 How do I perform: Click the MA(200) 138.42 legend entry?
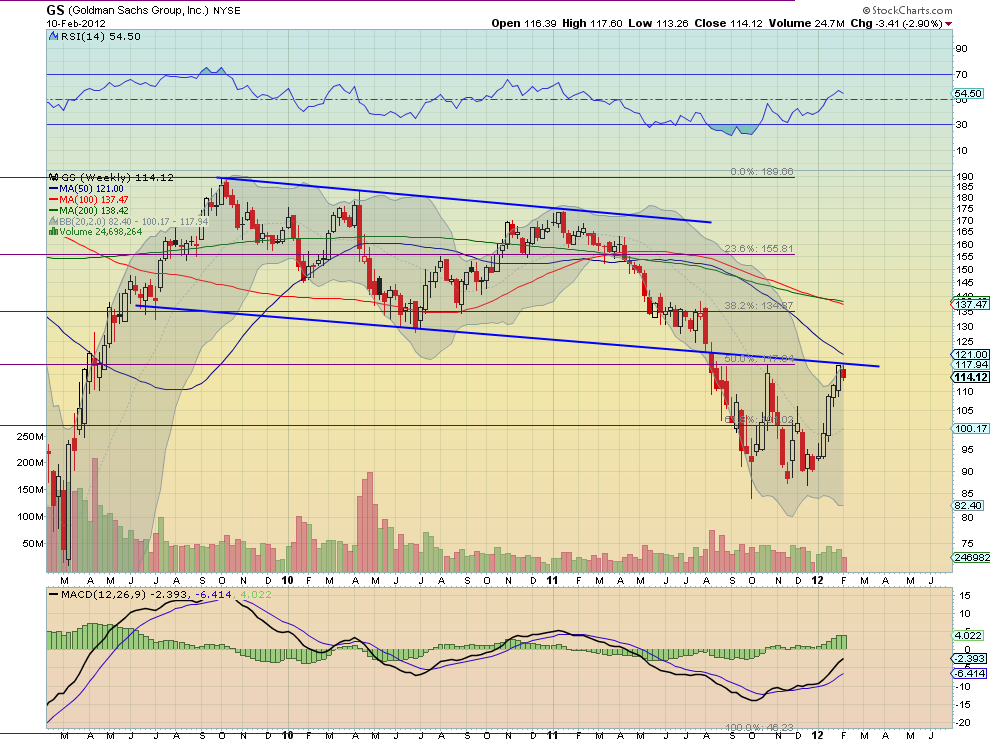pyautogui.click(x=93, y=210)
